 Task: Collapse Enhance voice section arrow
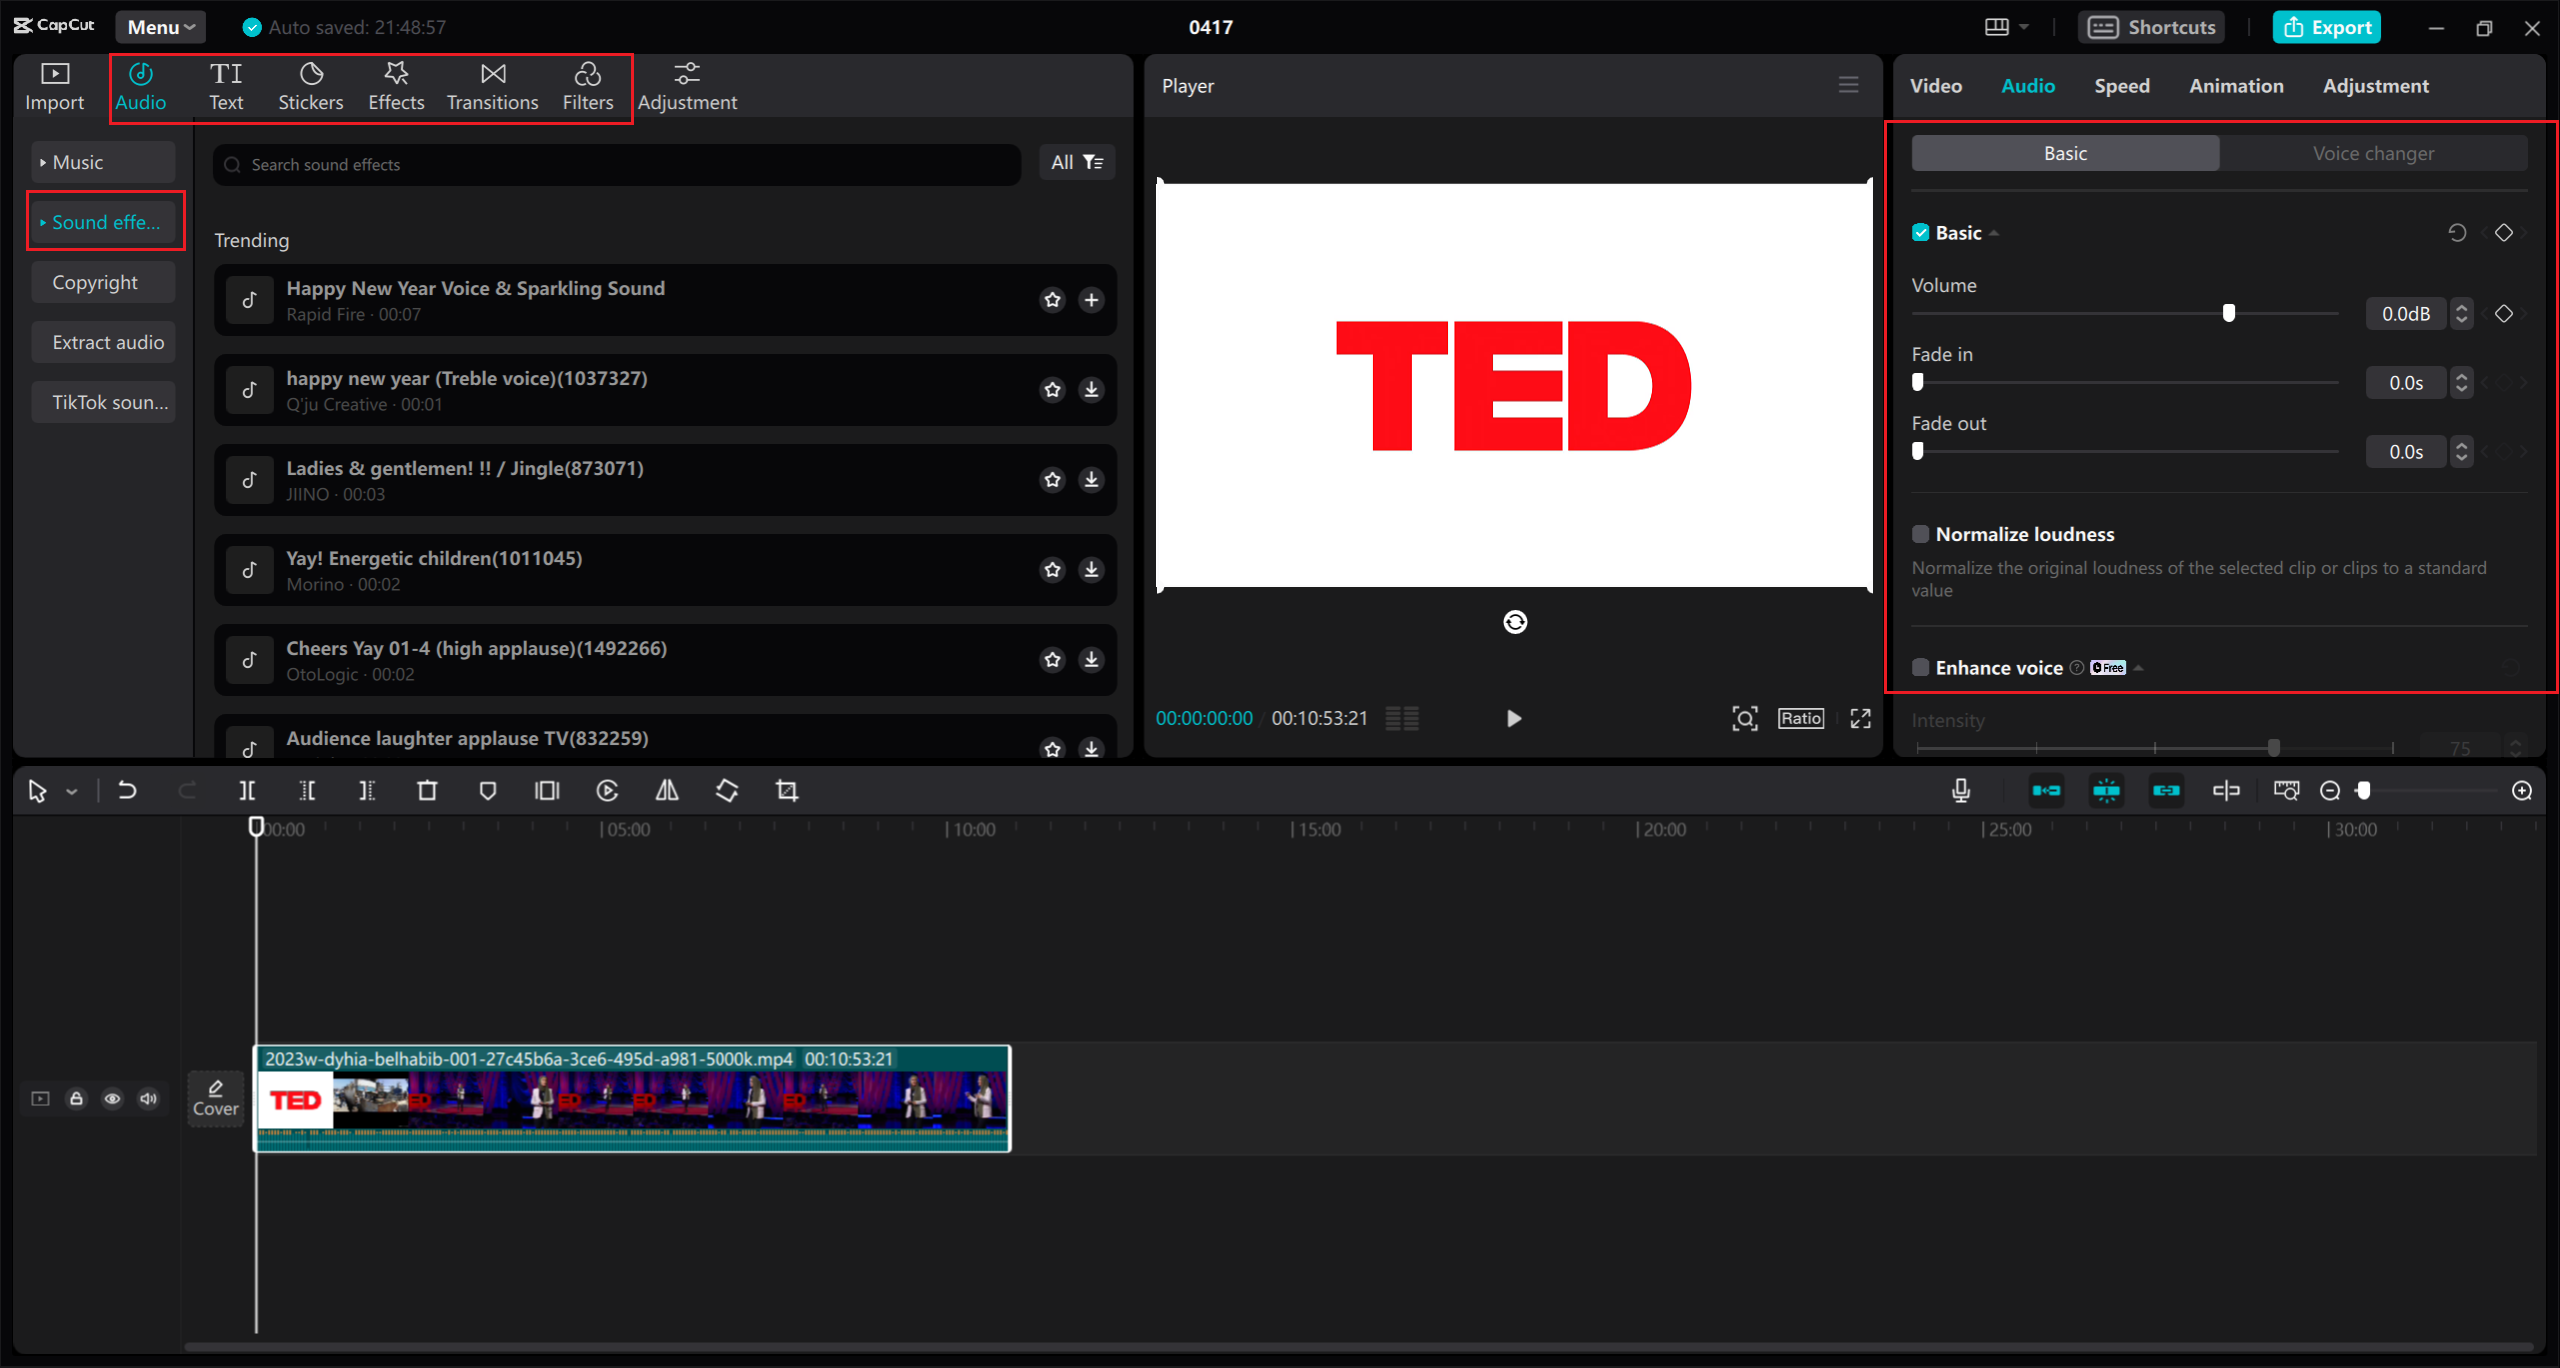[x=2138, y=668]
